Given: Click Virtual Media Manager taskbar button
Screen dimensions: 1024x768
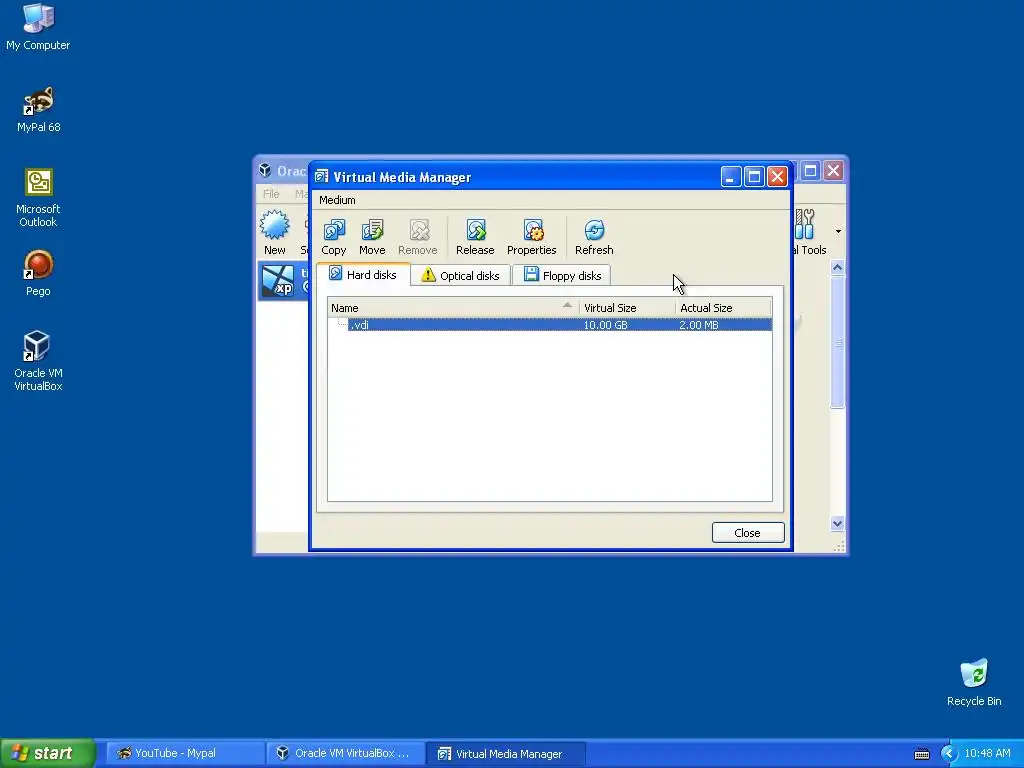Looking at the screenshot, I should [x=505, y=754].
